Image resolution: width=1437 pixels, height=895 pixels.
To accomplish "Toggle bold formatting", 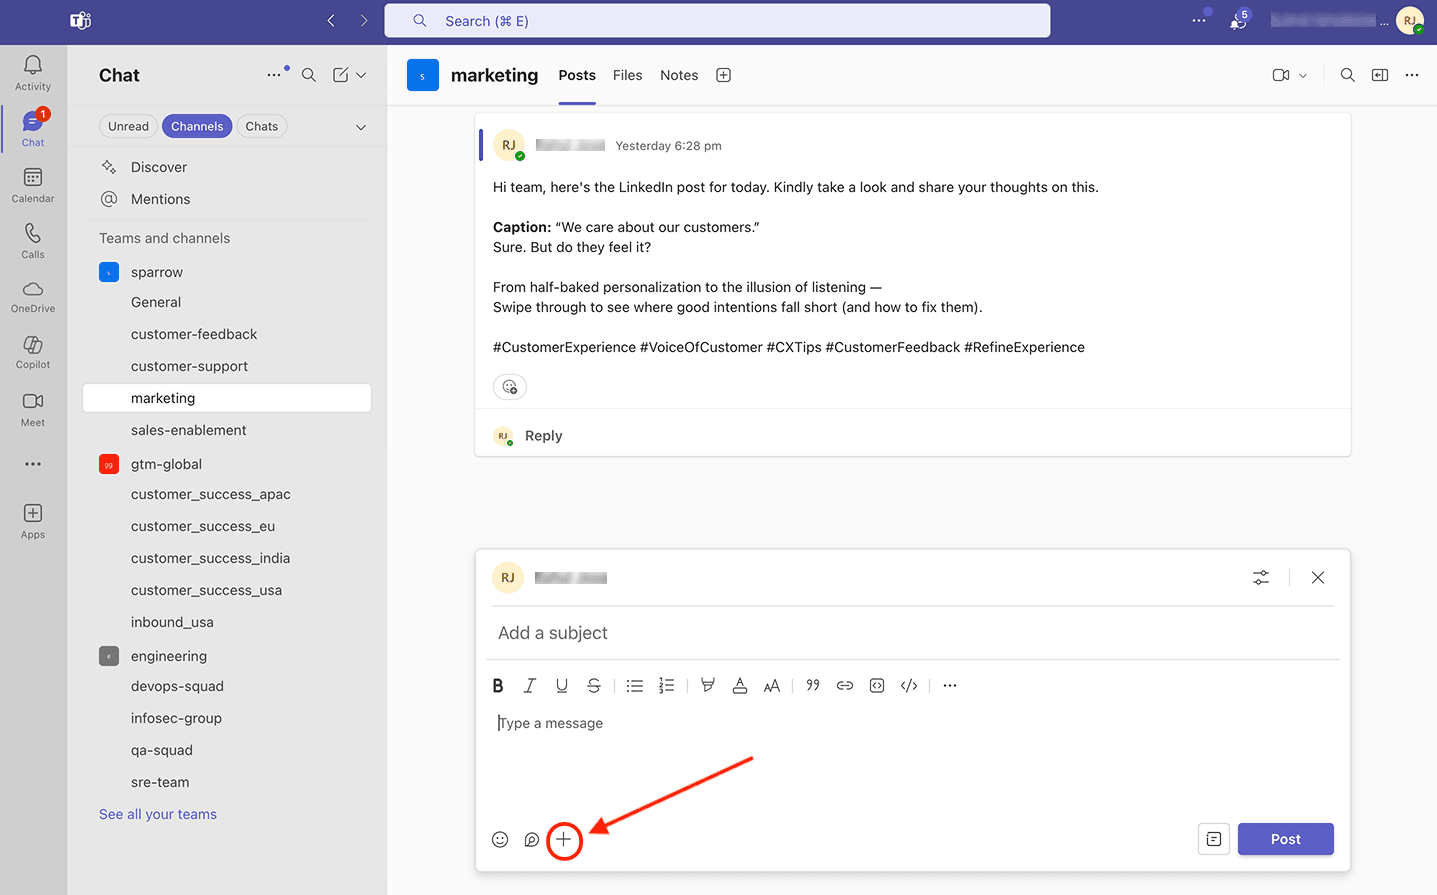I will pos(498,686).
